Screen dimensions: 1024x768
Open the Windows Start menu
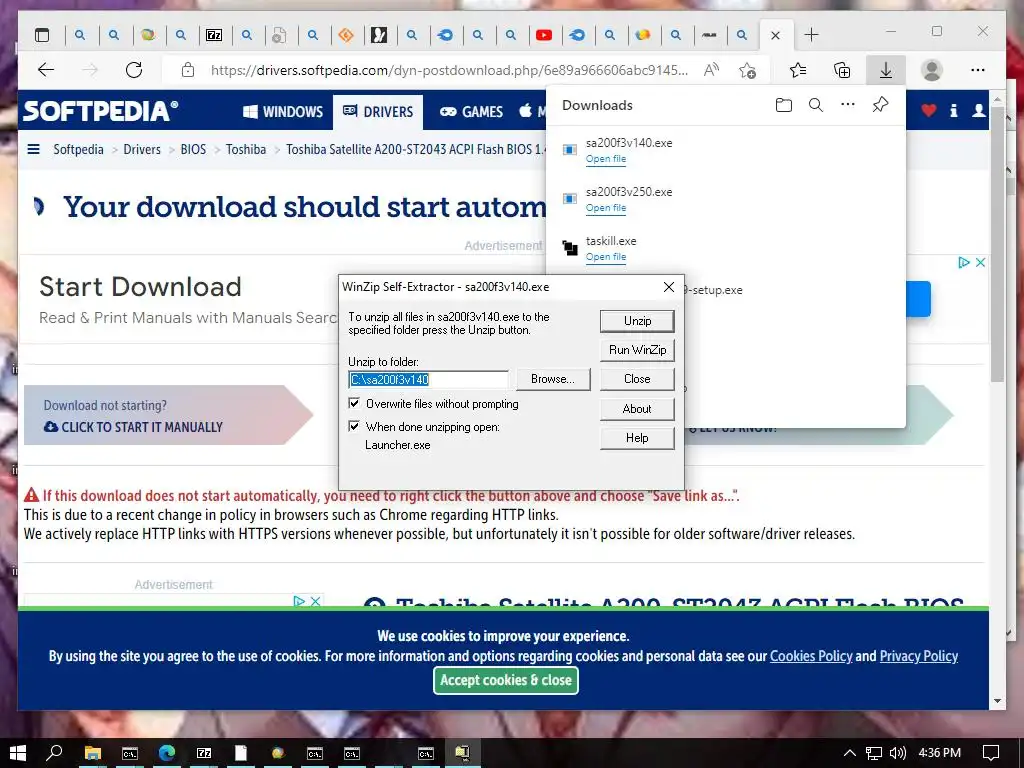point(18,753)
